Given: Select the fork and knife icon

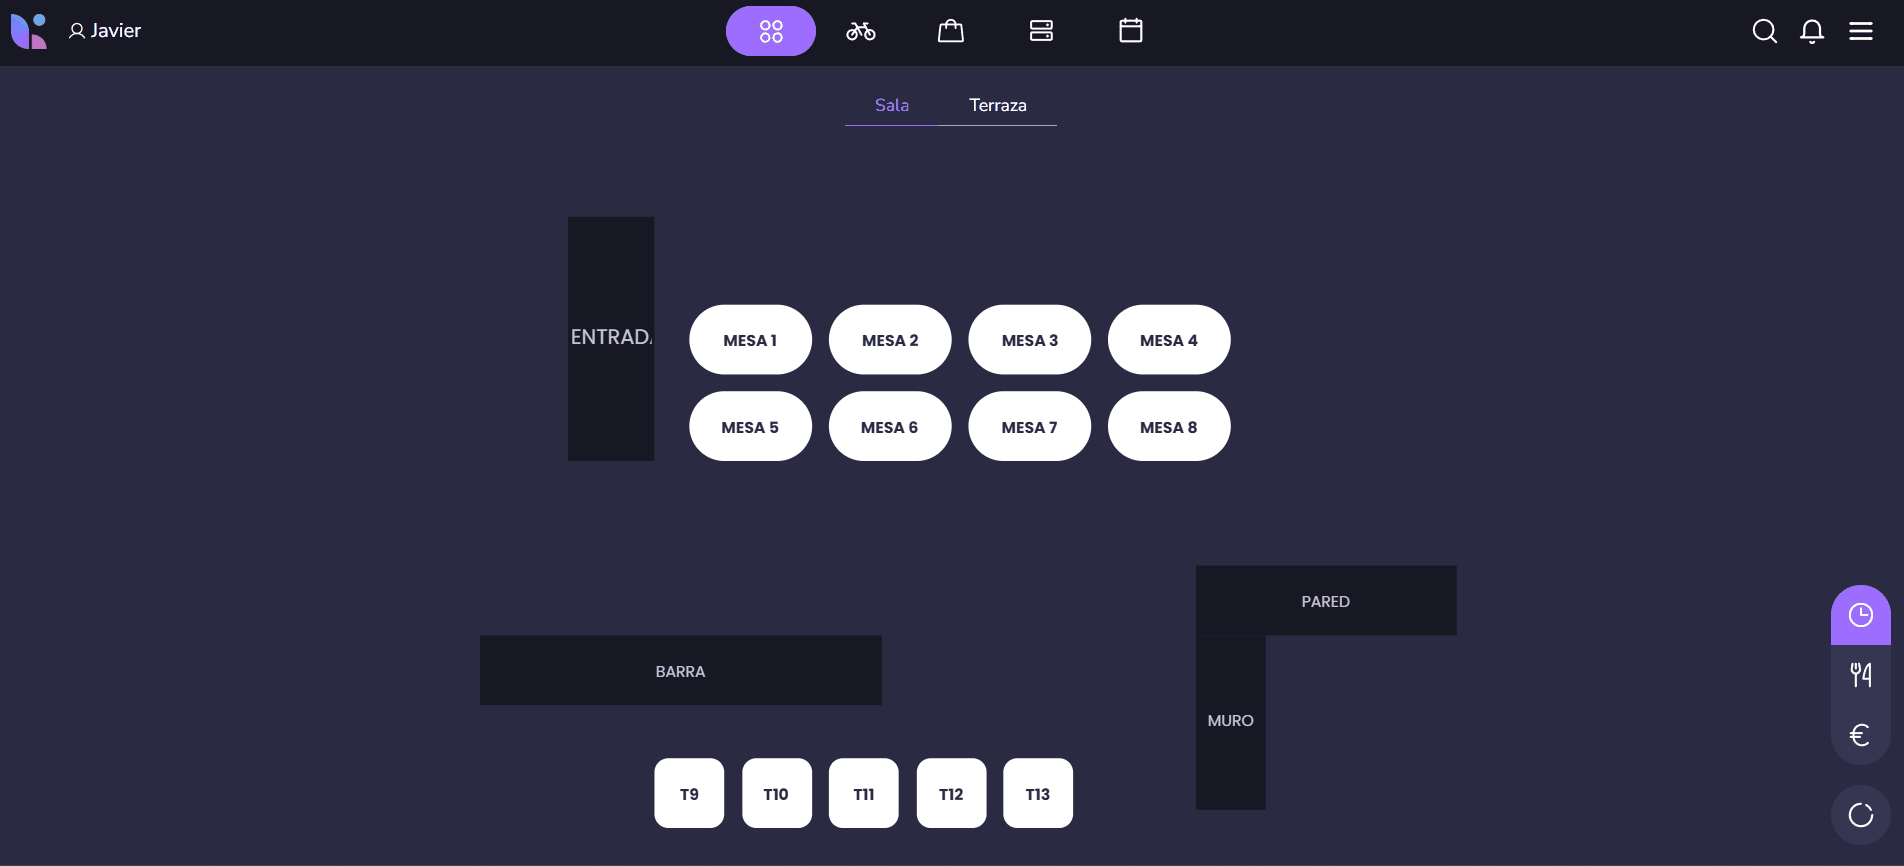Looking at the screenshot, I should pos(1860,675).
